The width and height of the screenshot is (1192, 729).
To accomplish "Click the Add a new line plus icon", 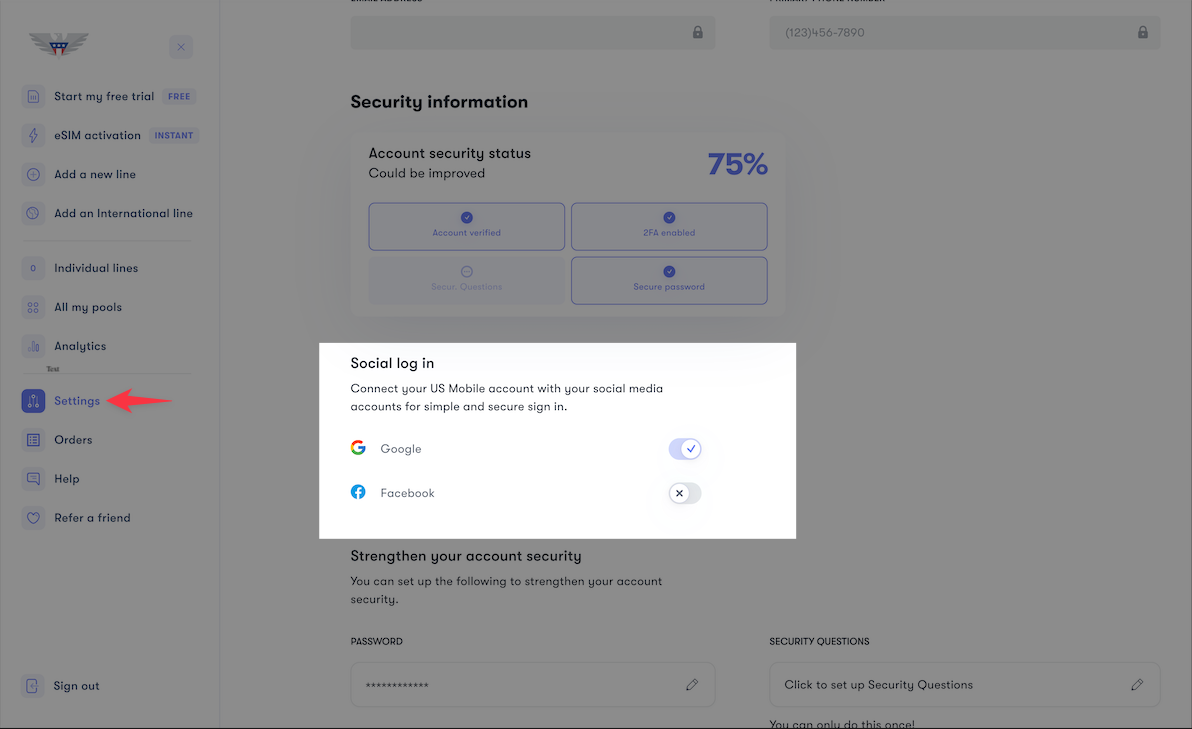I will coord(32,174).
